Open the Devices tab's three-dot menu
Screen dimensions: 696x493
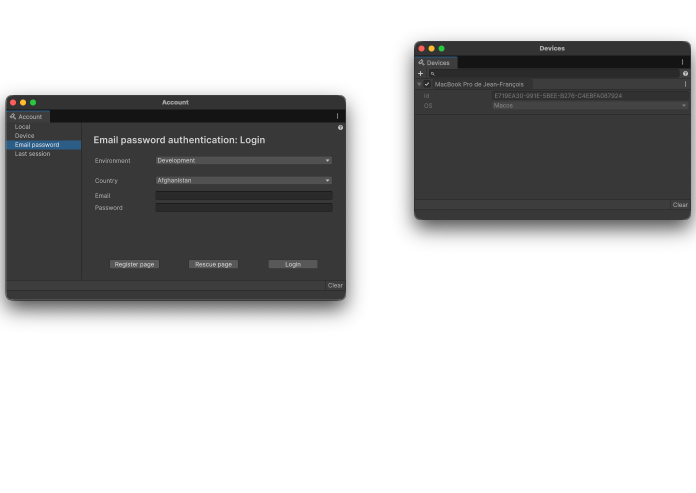pyautogui.click(x=683, y=62)
